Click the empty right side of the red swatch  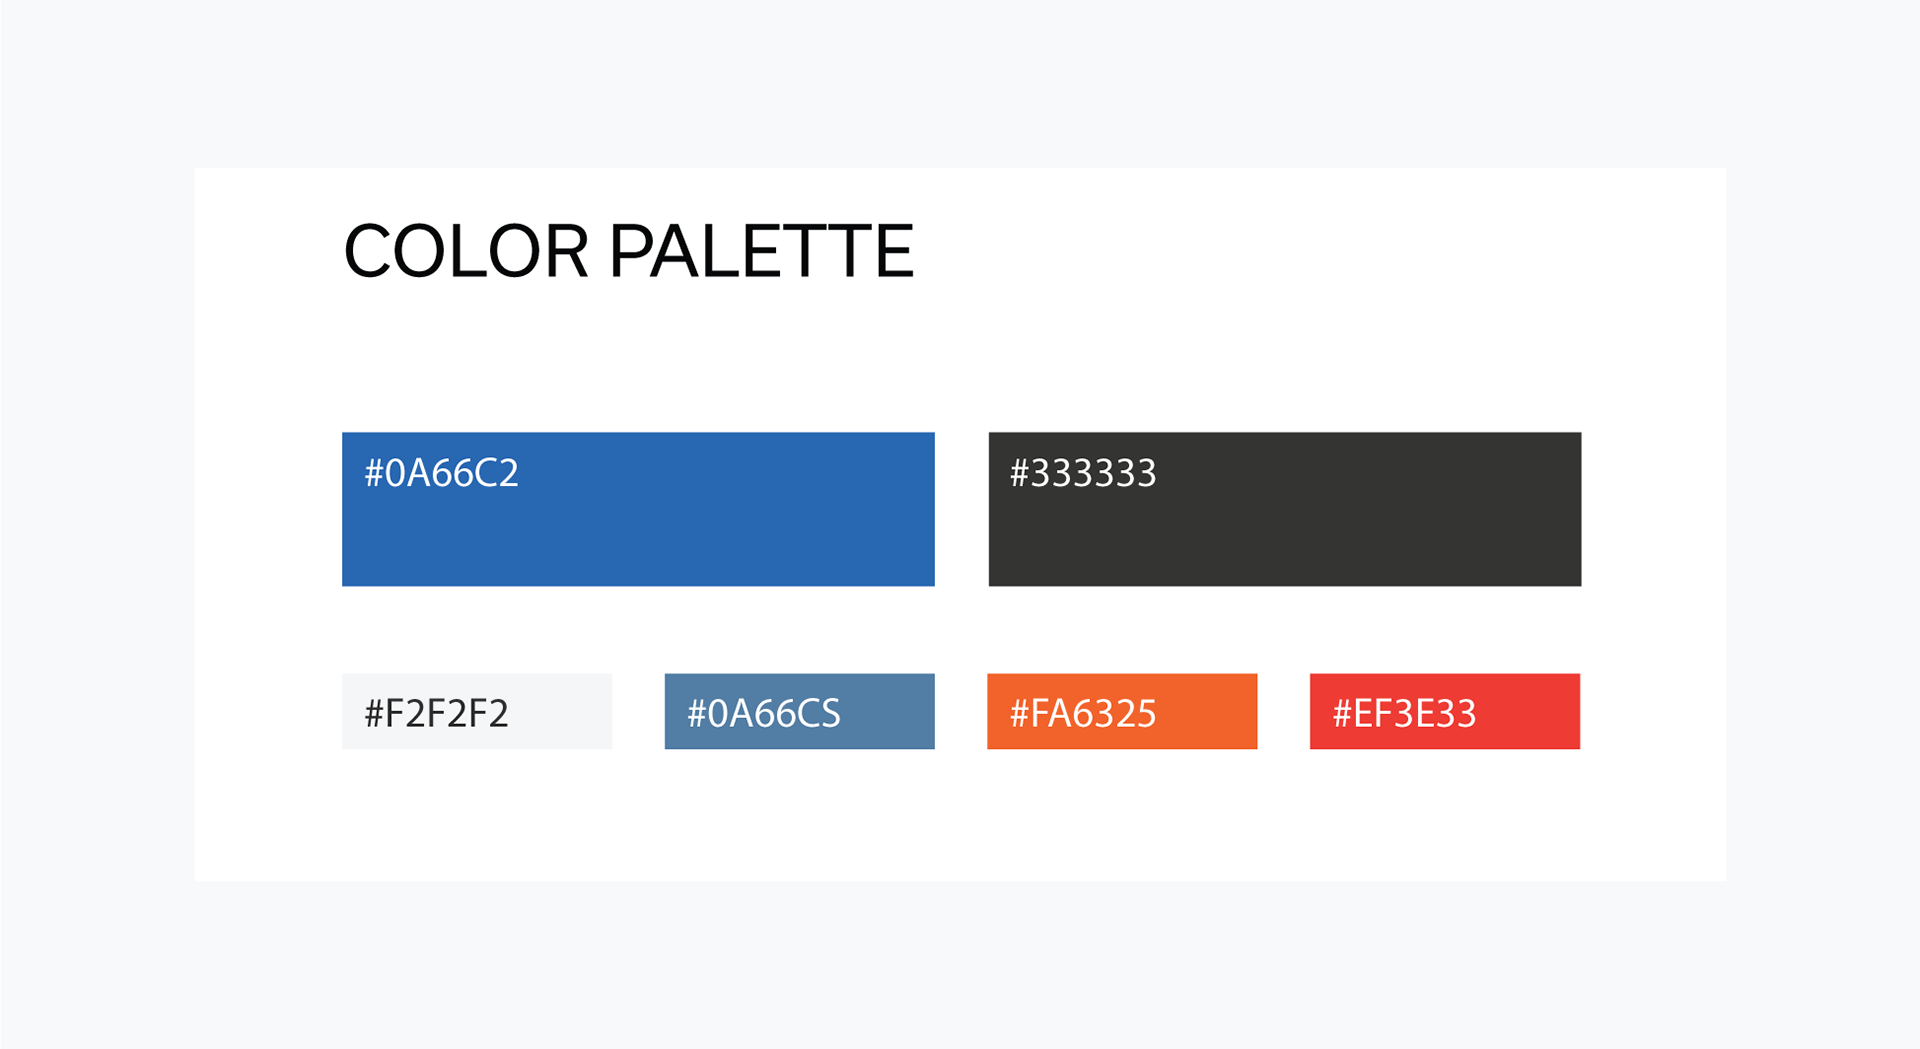(1530, 711)
